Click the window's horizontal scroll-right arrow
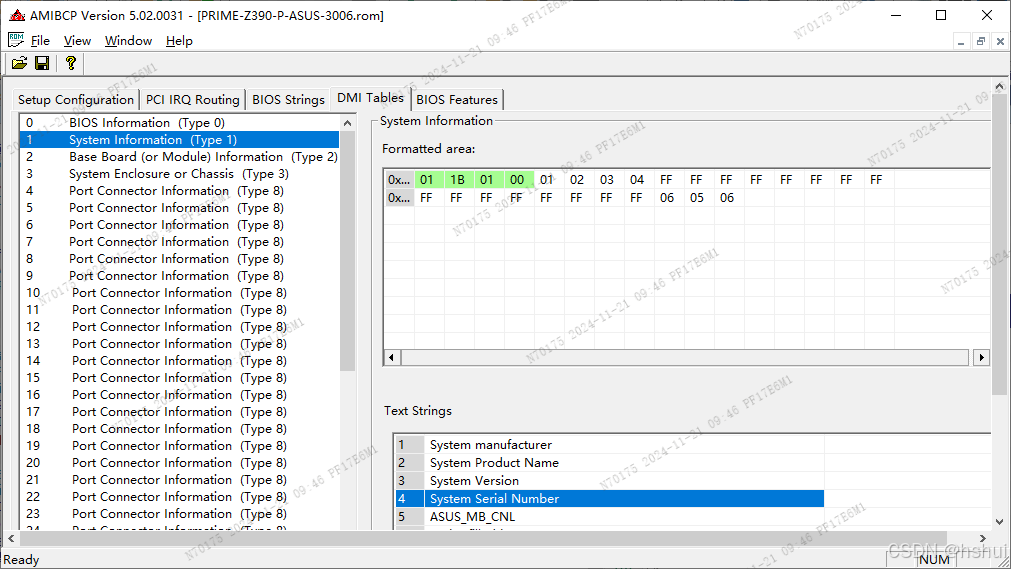1011x569 pixels. 983,538
